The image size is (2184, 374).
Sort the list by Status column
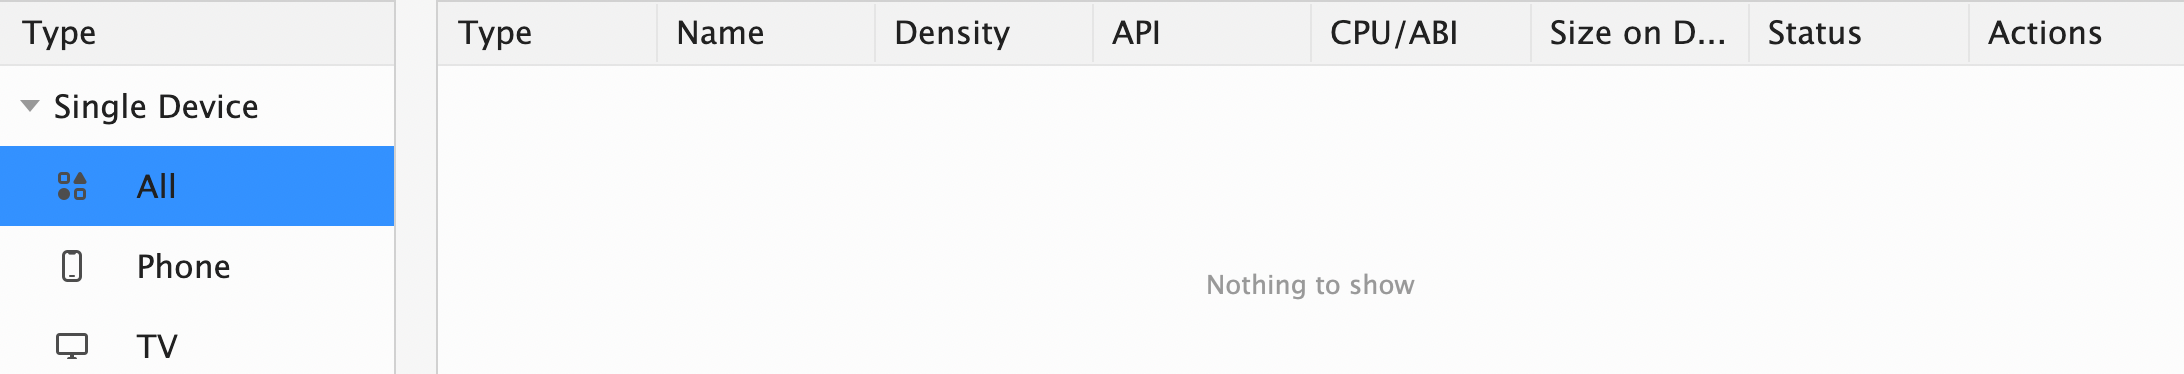click(x=1859, y=33)
